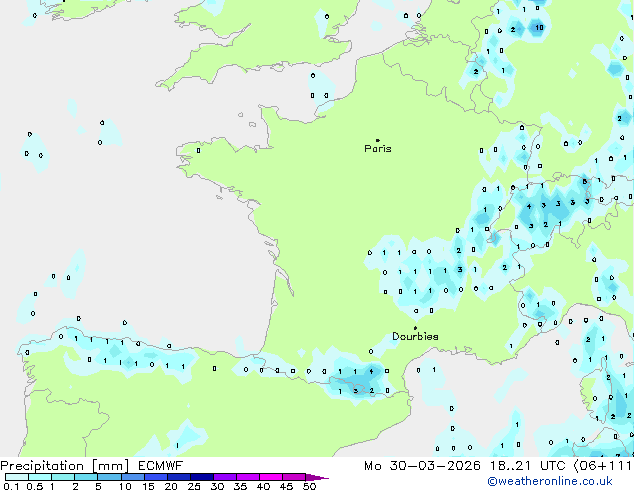Viewport: 634px width, 490px height.
Task: Pick the 30–35 mm purple legend swatch
Action: 225,477
